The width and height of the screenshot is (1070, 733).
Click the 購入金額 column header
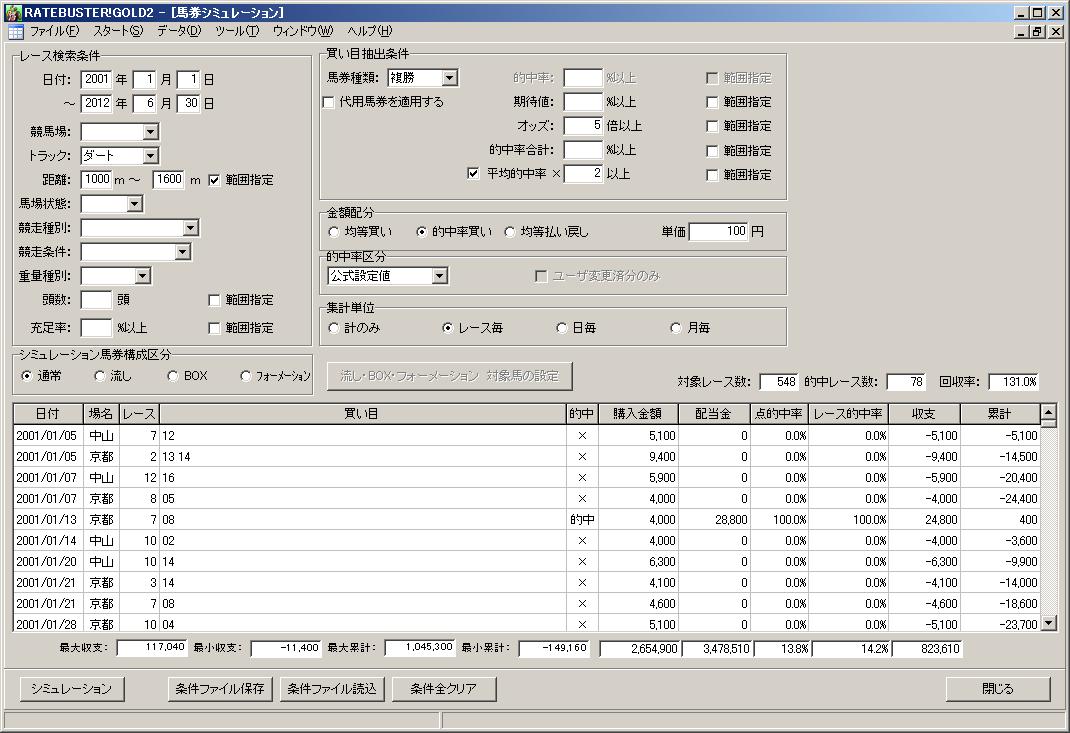pos(637,414)
